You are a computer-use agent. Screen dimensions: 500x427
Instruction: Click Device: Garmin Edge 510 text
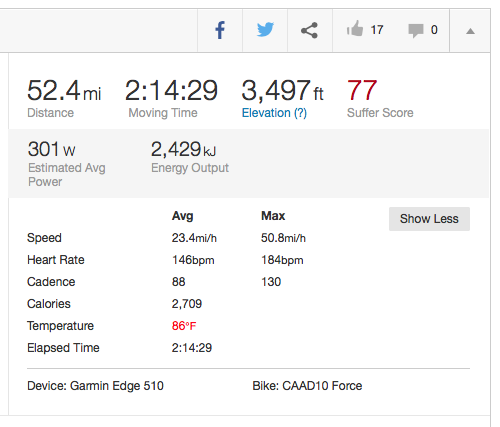point(95,386)
